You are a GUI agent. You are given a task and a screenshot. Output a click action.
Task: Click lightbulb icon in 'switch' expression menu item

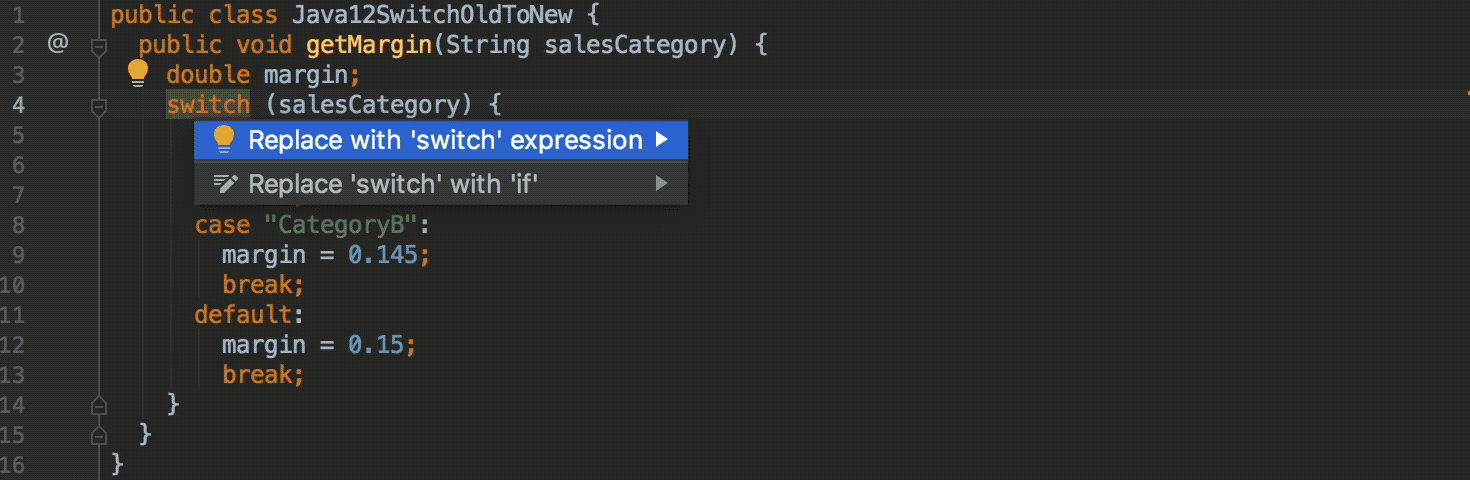coord(224,140)
